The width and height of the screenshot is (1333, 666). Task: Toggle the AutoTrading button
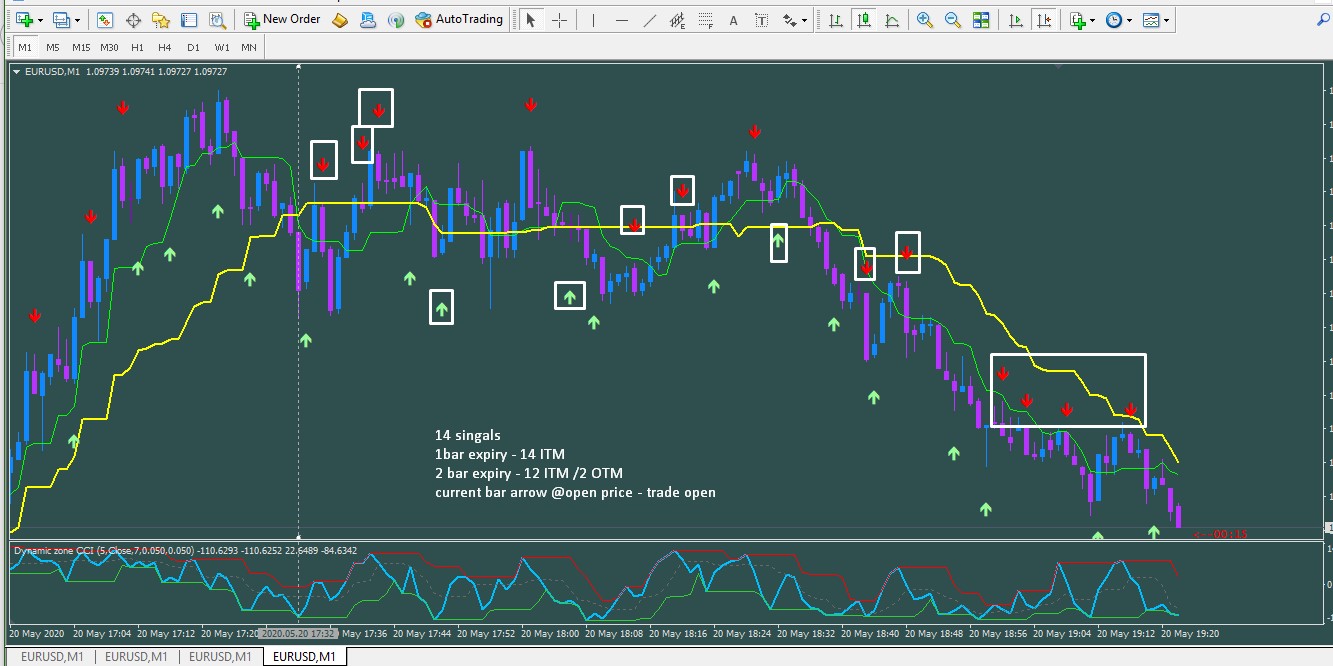459,19
